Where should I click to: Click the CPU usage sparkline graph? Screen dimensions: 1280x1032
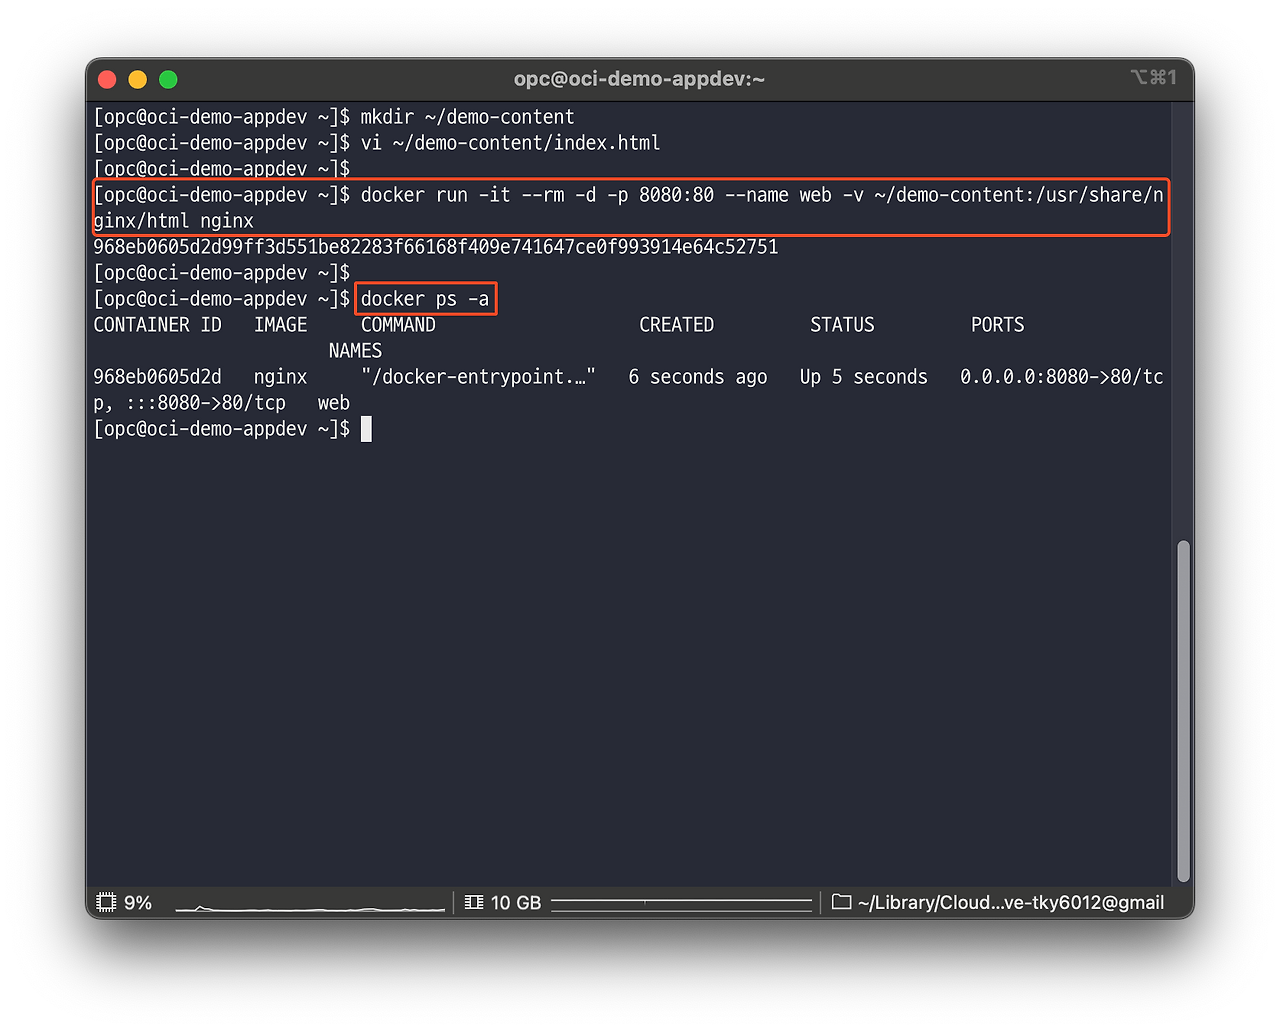pos(310,905)
